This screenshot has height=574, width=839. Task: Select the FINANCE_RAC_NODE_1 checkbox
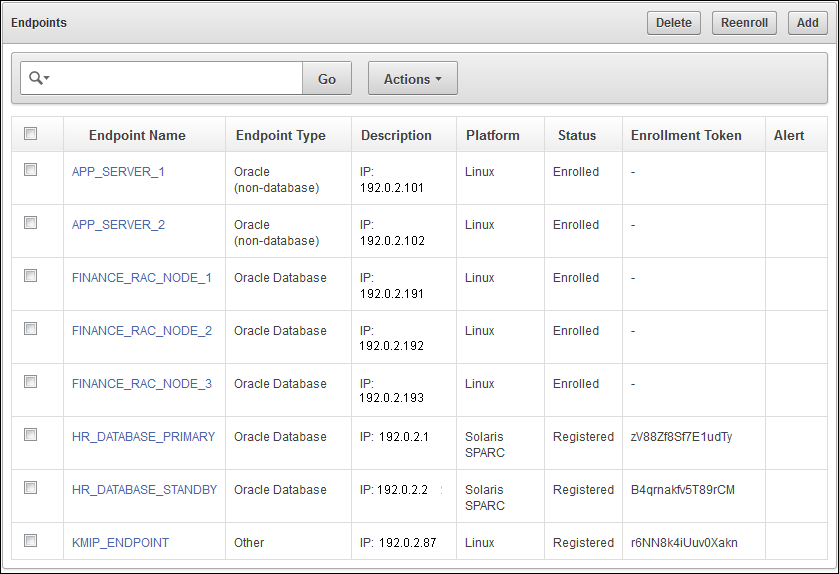(30, 275)
